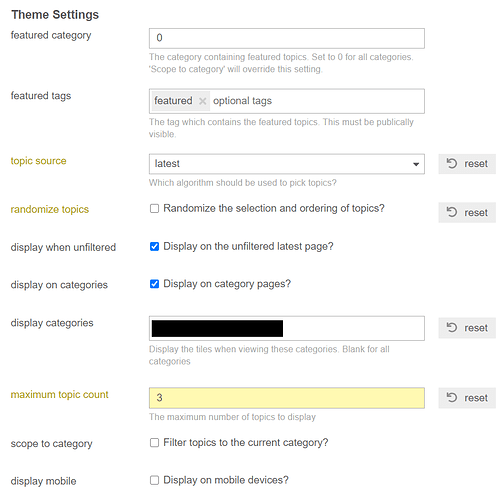Remove the 'featured' tag with its X icon
This screenshot has width=503, height=500.
coord(202,101)
